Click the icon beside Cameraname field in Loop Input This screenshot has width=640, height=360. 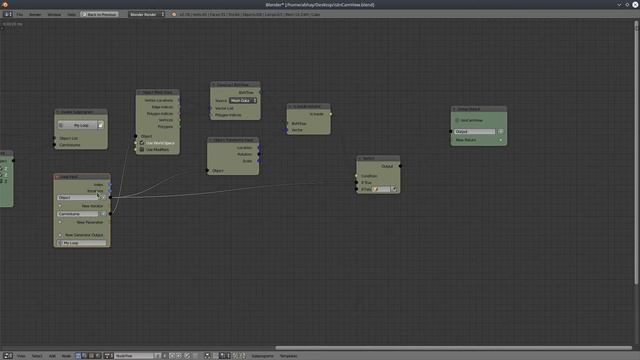click(103, 214)
